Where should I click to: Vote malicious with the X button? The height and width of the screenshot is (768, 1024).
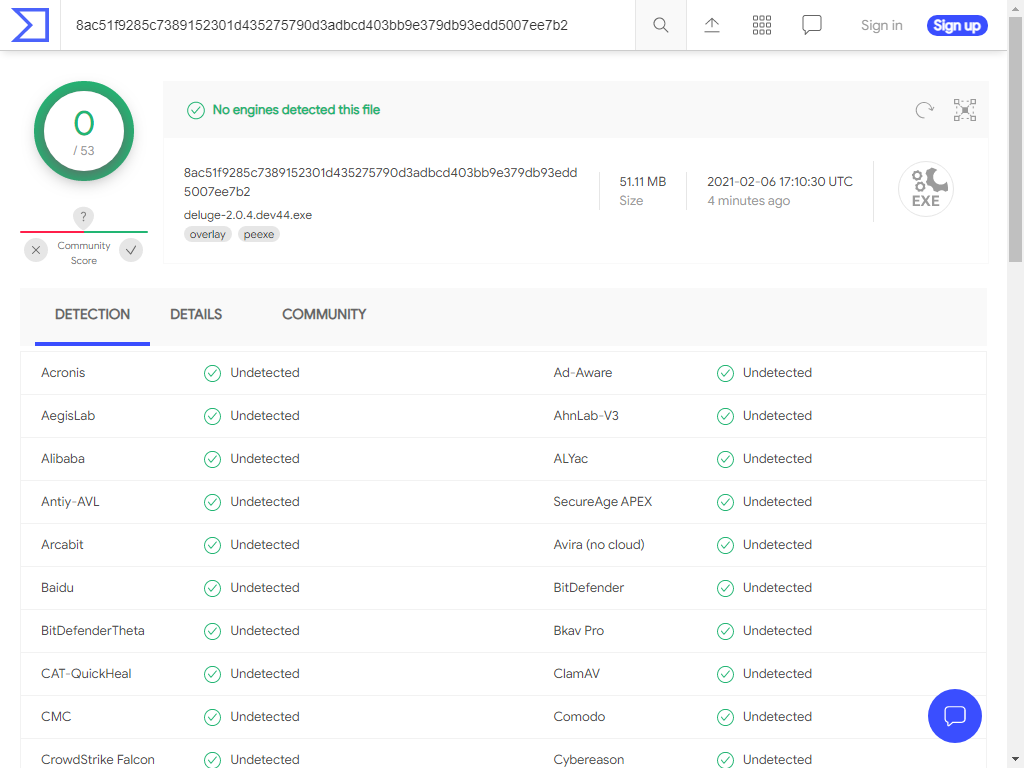(36, 250)
